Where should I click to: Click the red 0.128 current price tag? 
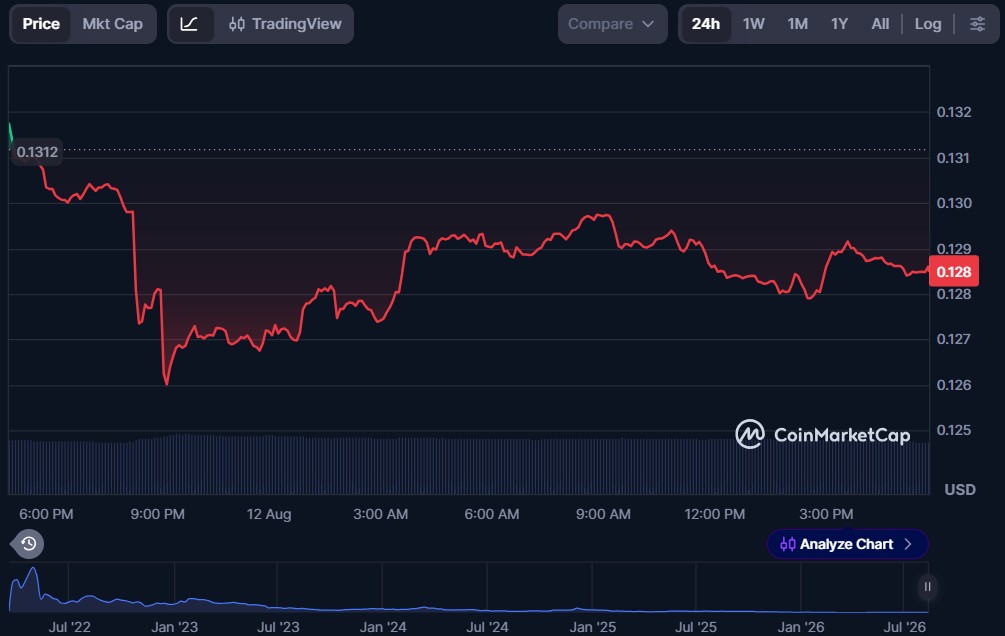tap(954, 272)
